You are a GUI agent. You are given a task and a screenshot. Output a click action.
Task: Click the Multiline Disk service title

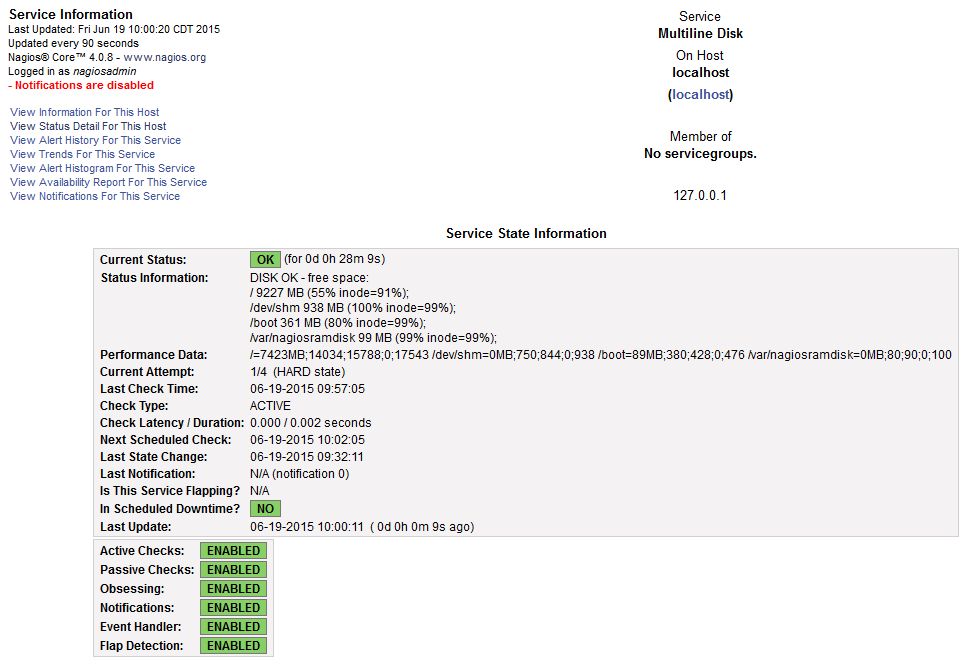click(x=700, y=34)
